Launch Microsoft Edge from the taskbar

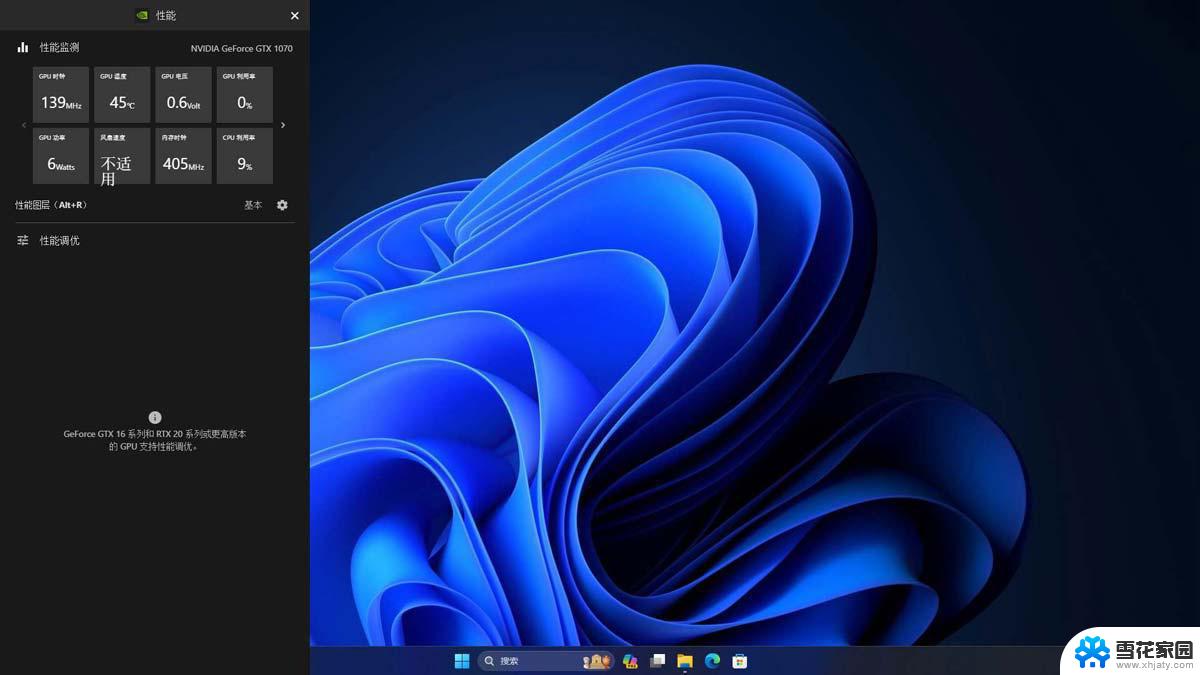click(x=712, y=661)
